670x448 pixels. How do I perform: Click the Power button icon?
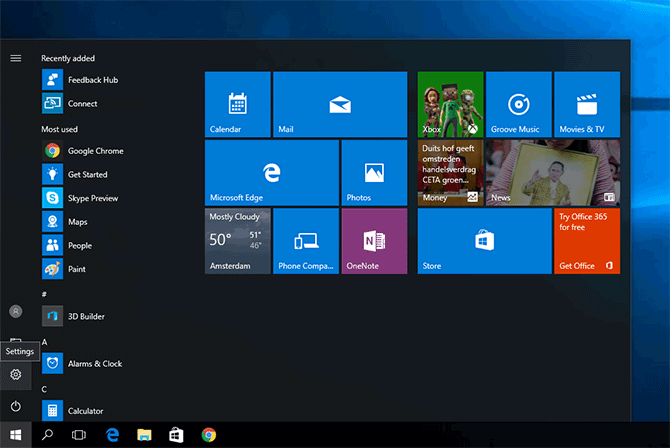pos(16,406)
